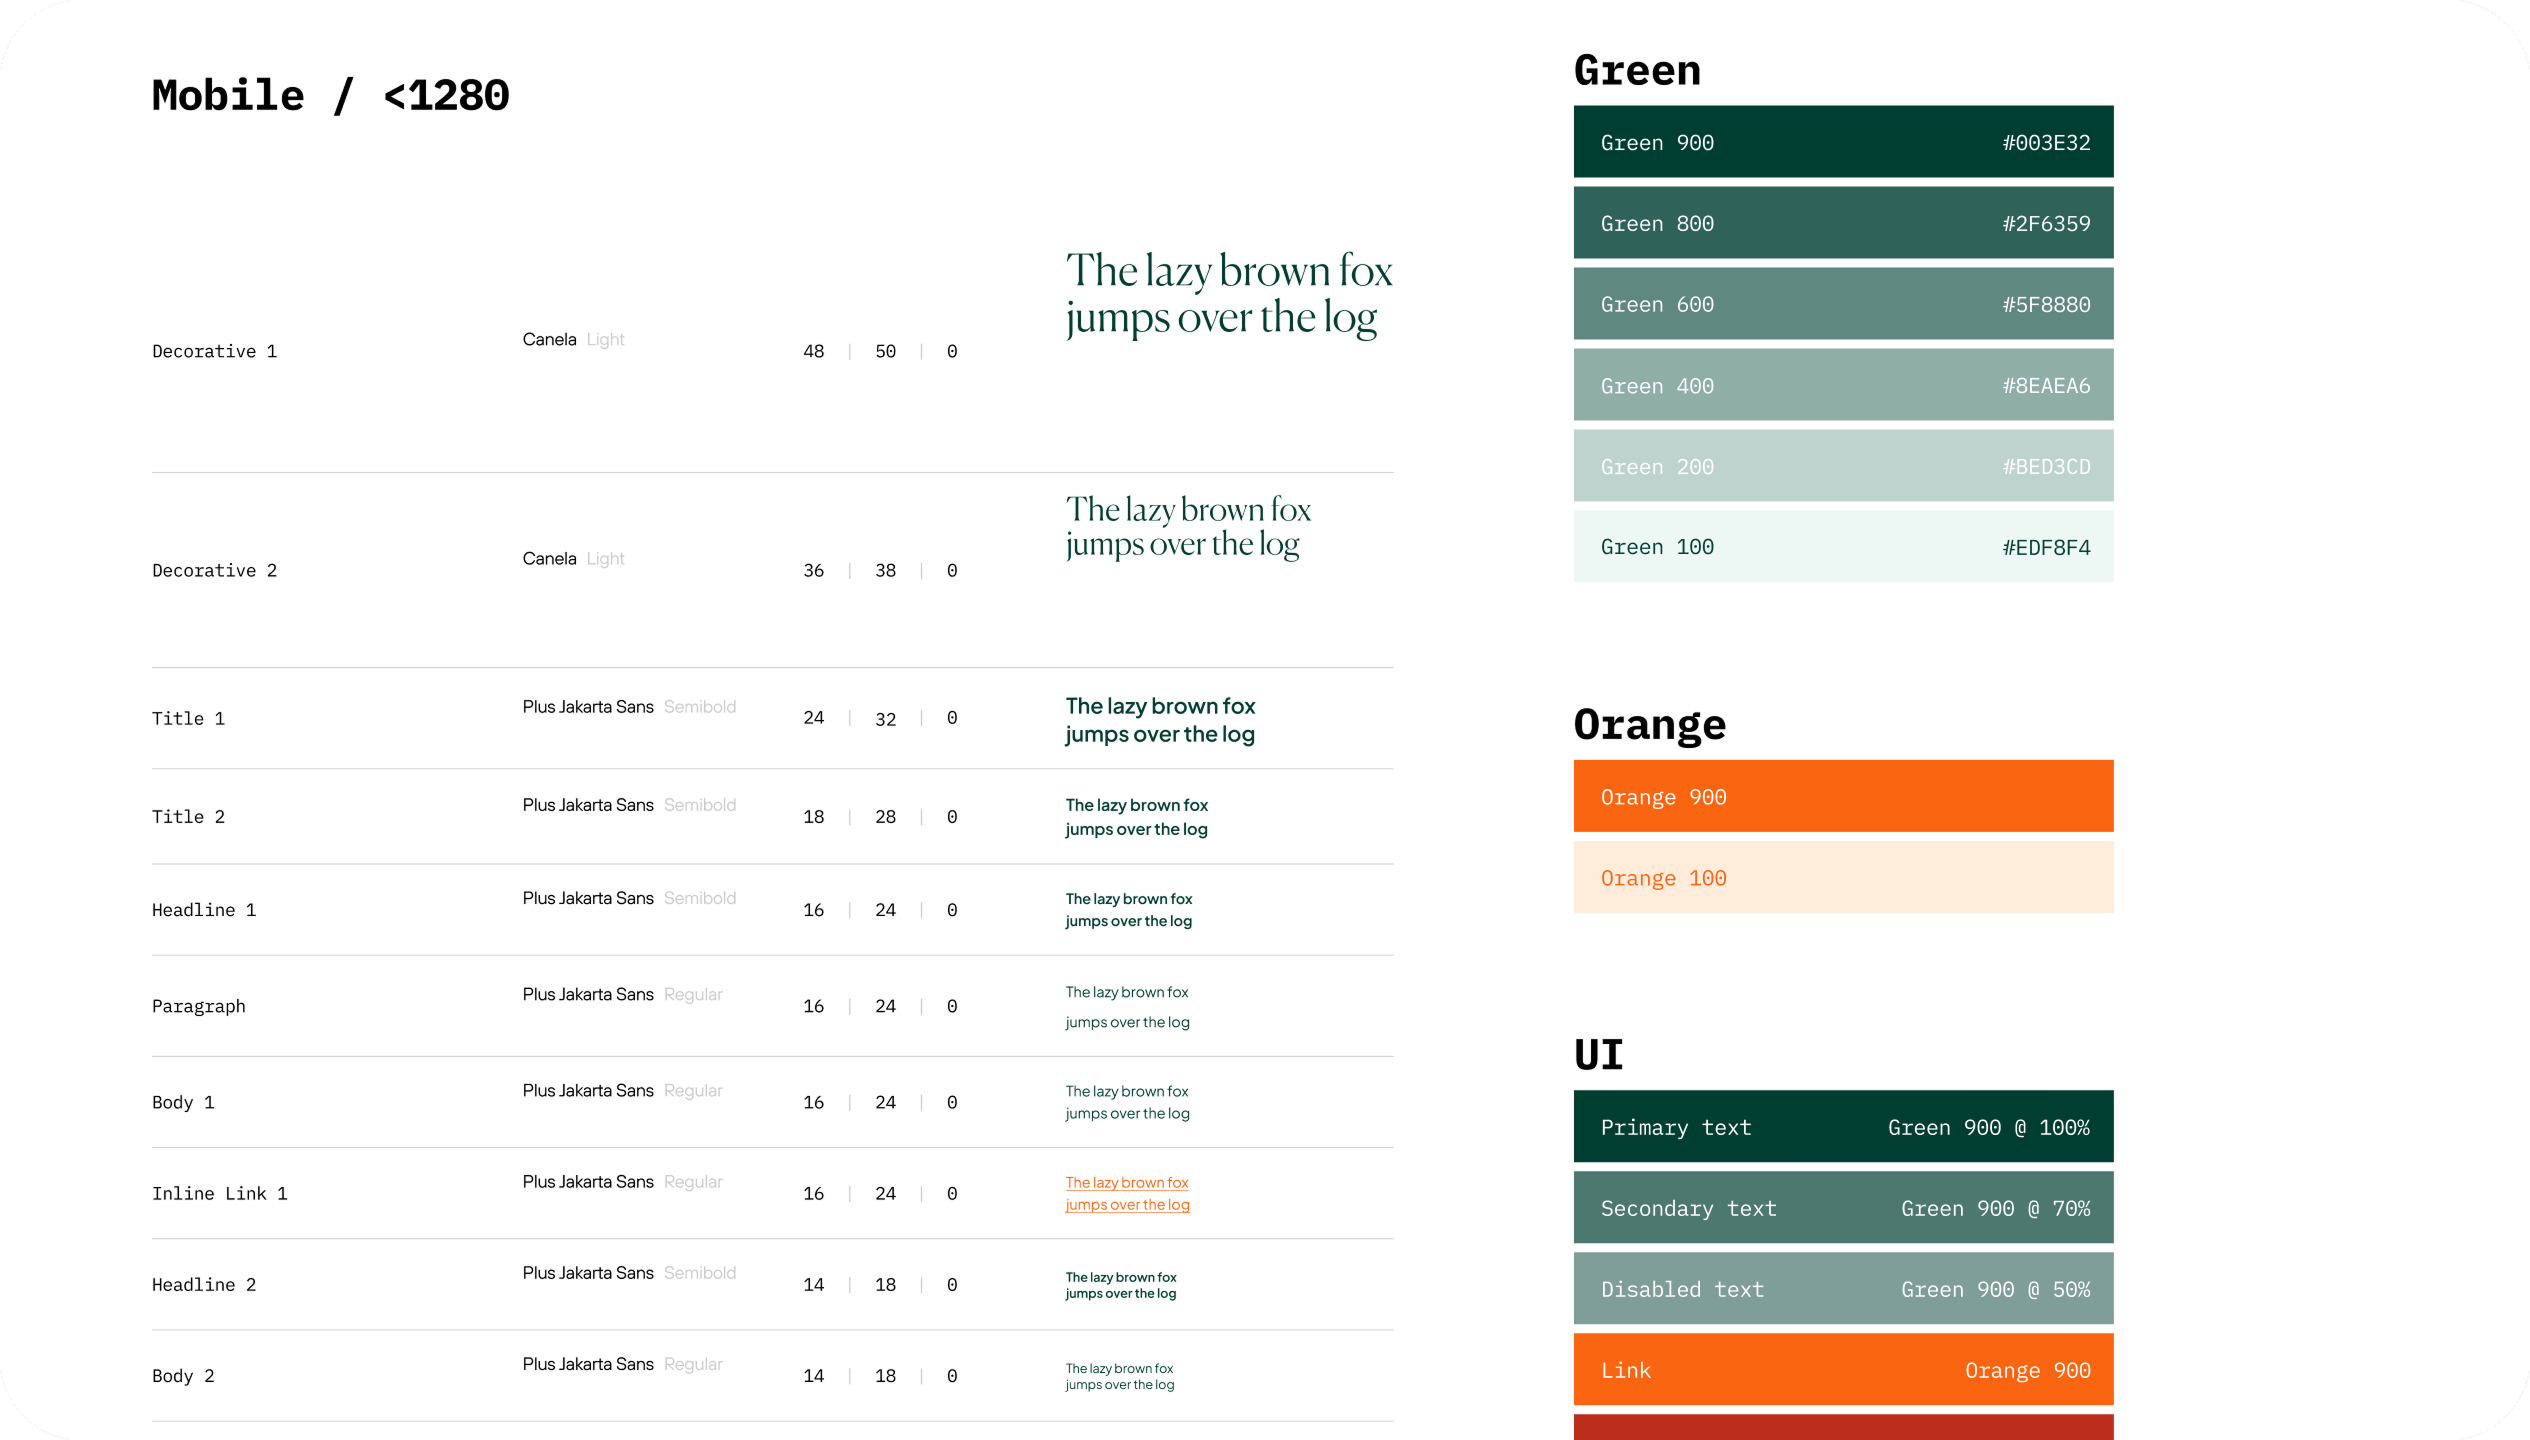This screenshot has height=1440, width=2530.
Task: Click "Plus Jakarta Sans" in Body 2 row
Action: 588,1364
